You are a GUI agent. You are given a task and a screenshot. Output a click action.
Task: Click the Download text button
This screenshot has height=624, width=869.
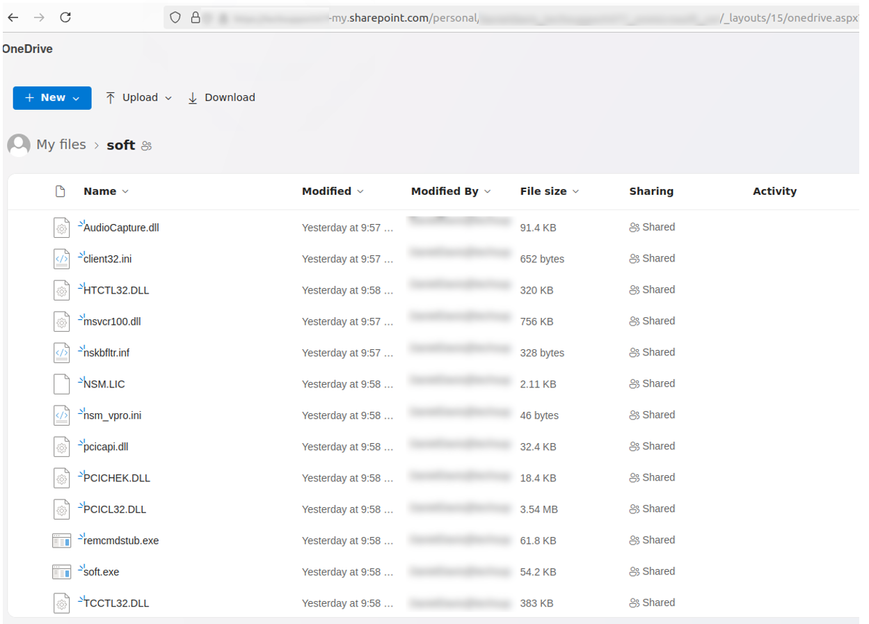pyautogui.click(x=230, y=98)
